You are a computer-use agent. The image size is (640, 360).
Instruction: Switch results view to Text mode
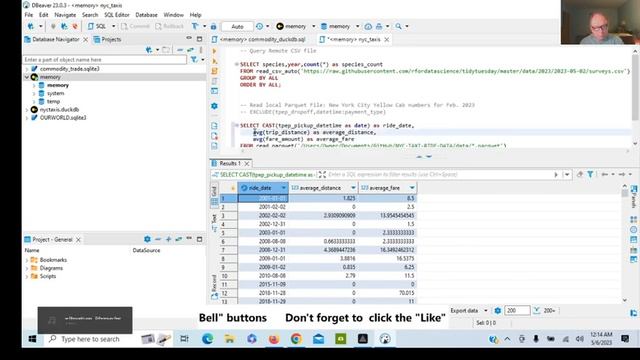(x=214, y=223)
